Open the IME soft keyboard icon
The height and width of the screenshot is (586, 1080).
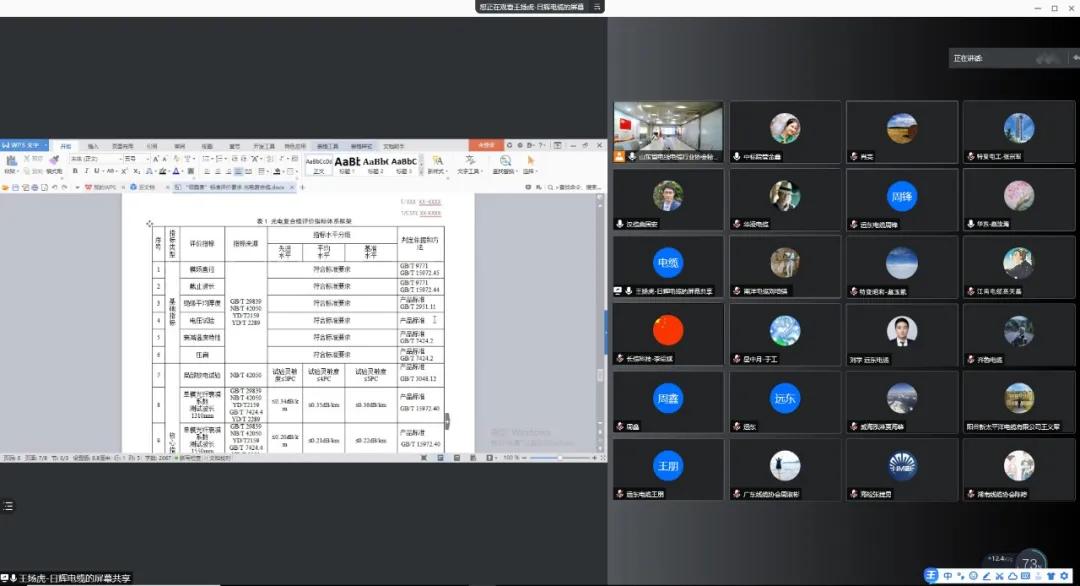[x=1026, y=576]
